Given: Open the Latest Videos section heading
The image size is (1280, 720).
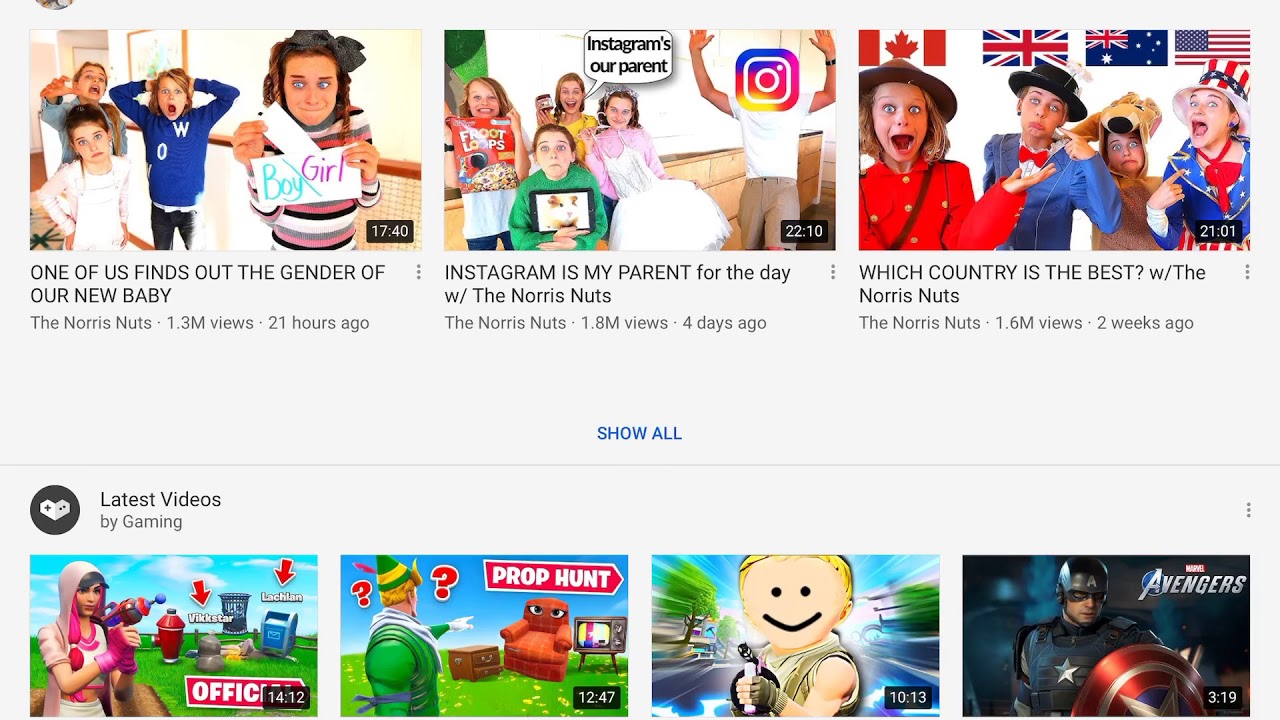Looking at the screenshot, I should pyautogui.click(x=160, y=499).
